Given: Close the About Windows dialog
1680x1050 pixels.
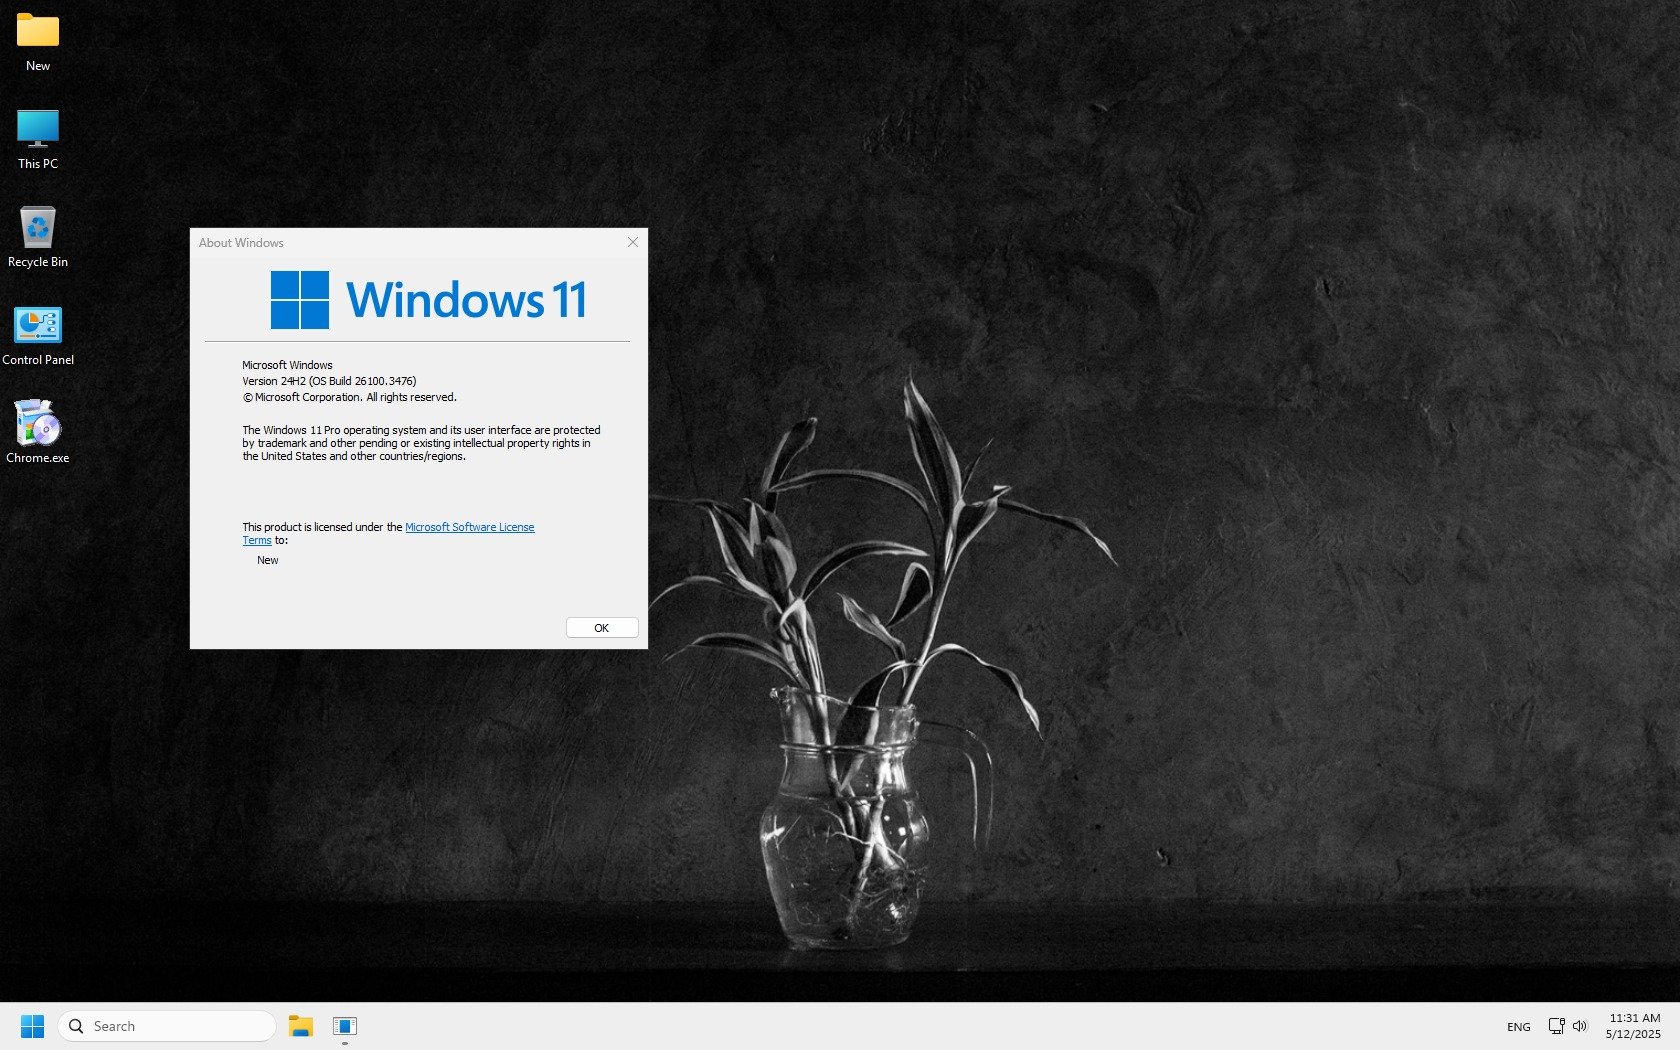Looking at the screenshot, I should tap(632, 242).
